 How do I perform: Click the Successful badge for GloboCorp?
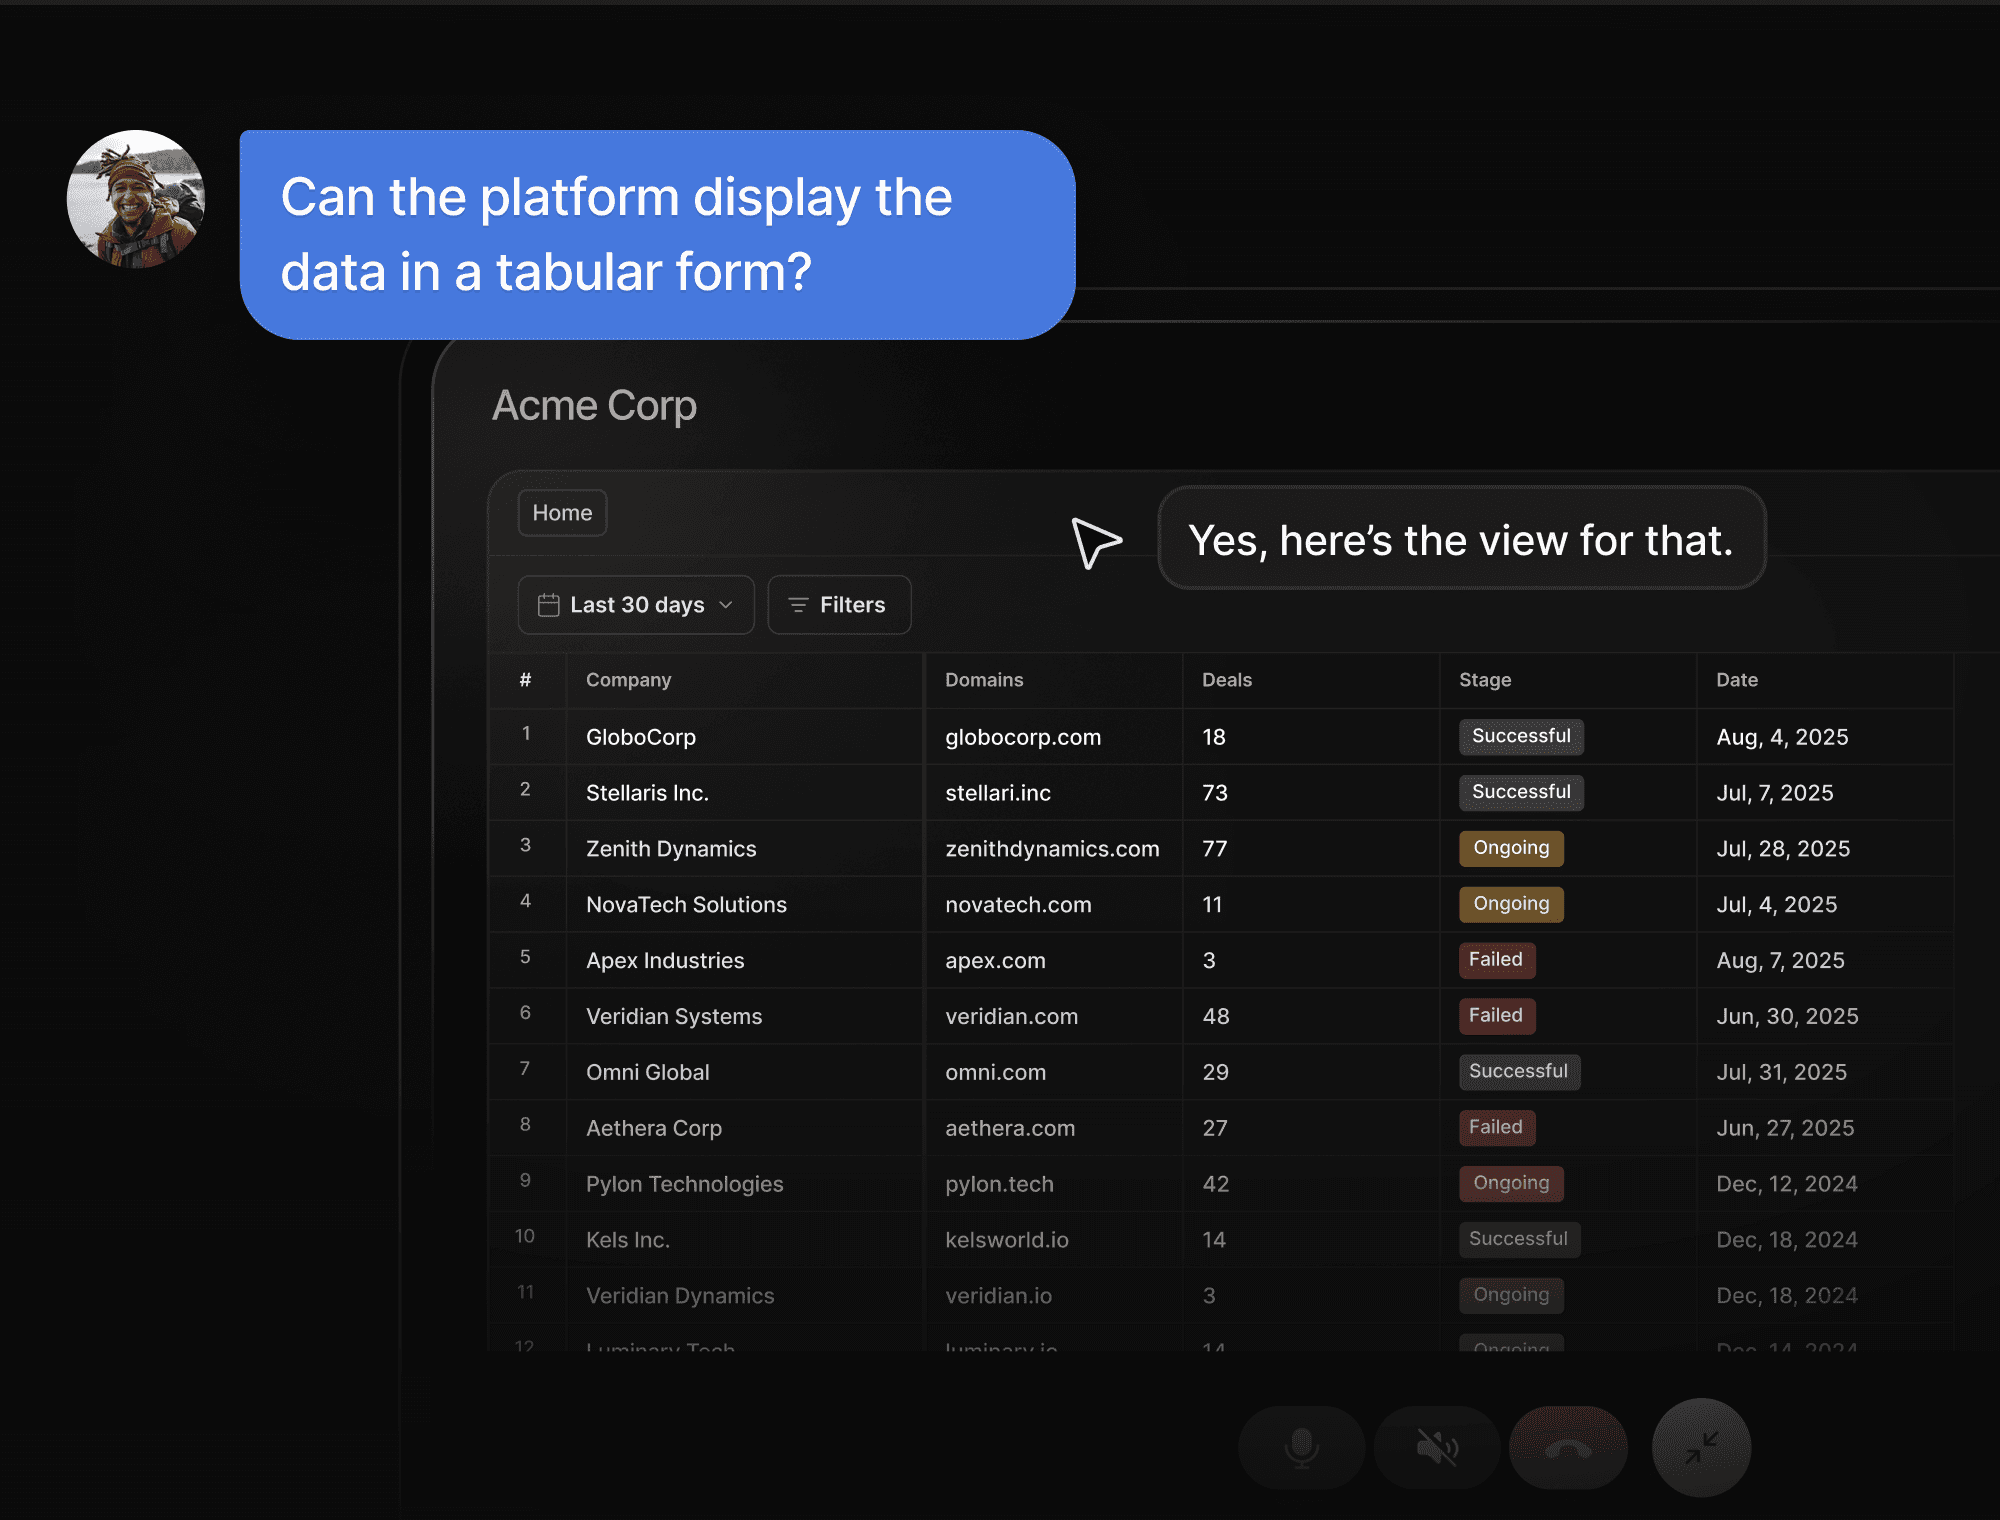coord(1520,736)
